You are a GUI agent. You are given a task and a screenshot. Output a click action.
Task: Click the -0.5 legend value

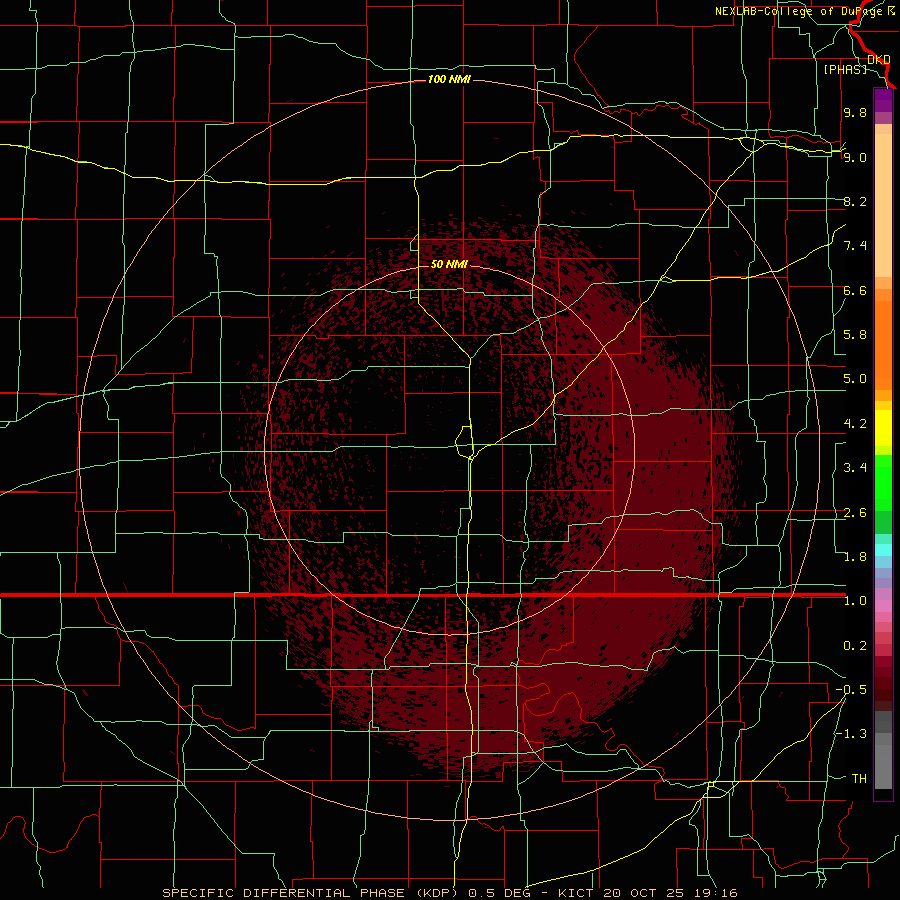click(x=851, y=690)
